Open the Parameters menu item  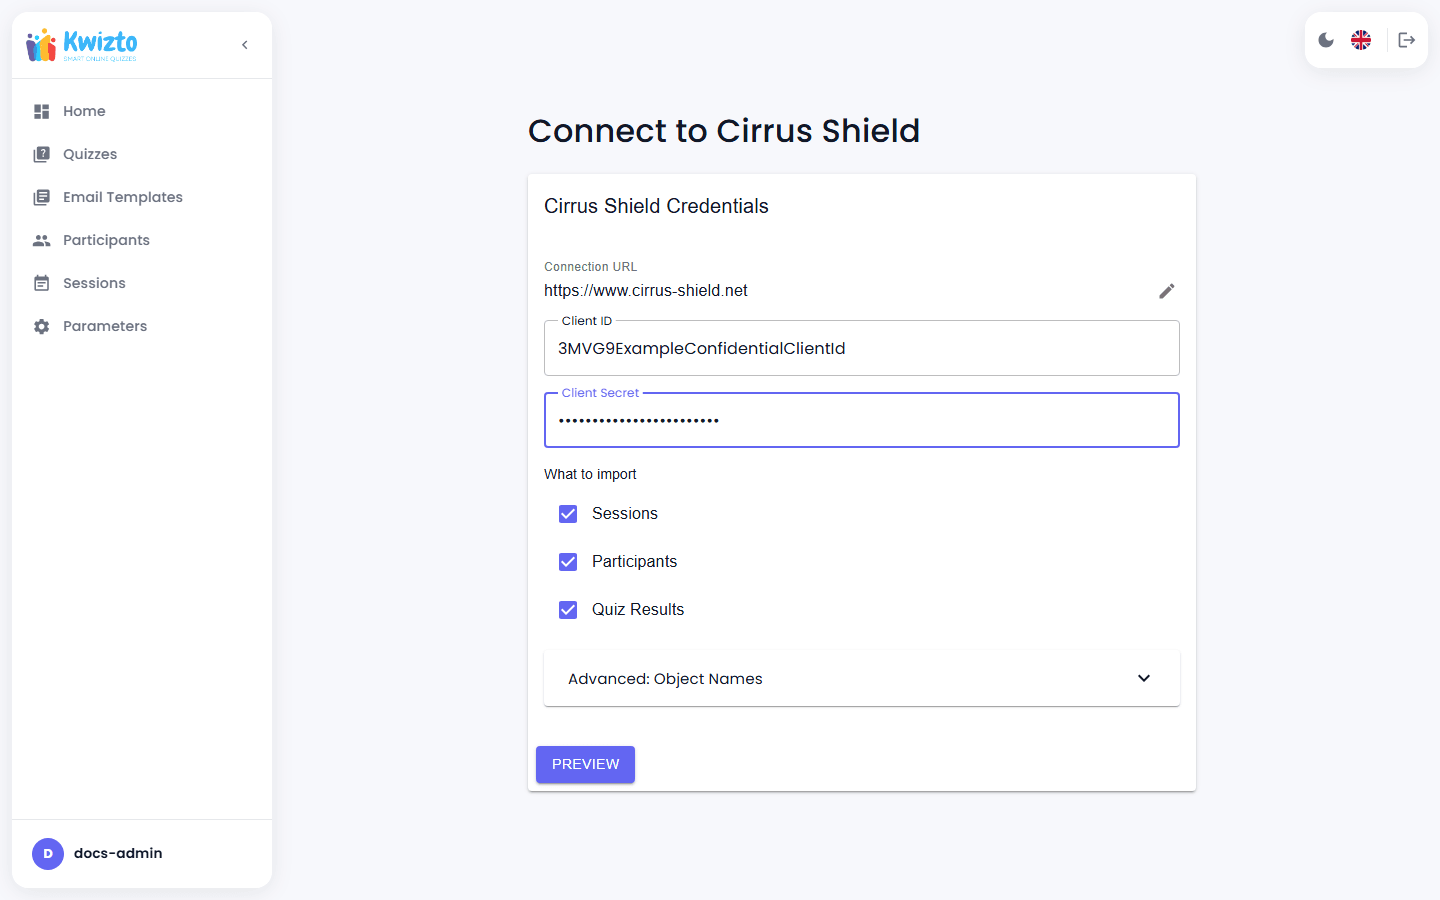tap(142, 326)
